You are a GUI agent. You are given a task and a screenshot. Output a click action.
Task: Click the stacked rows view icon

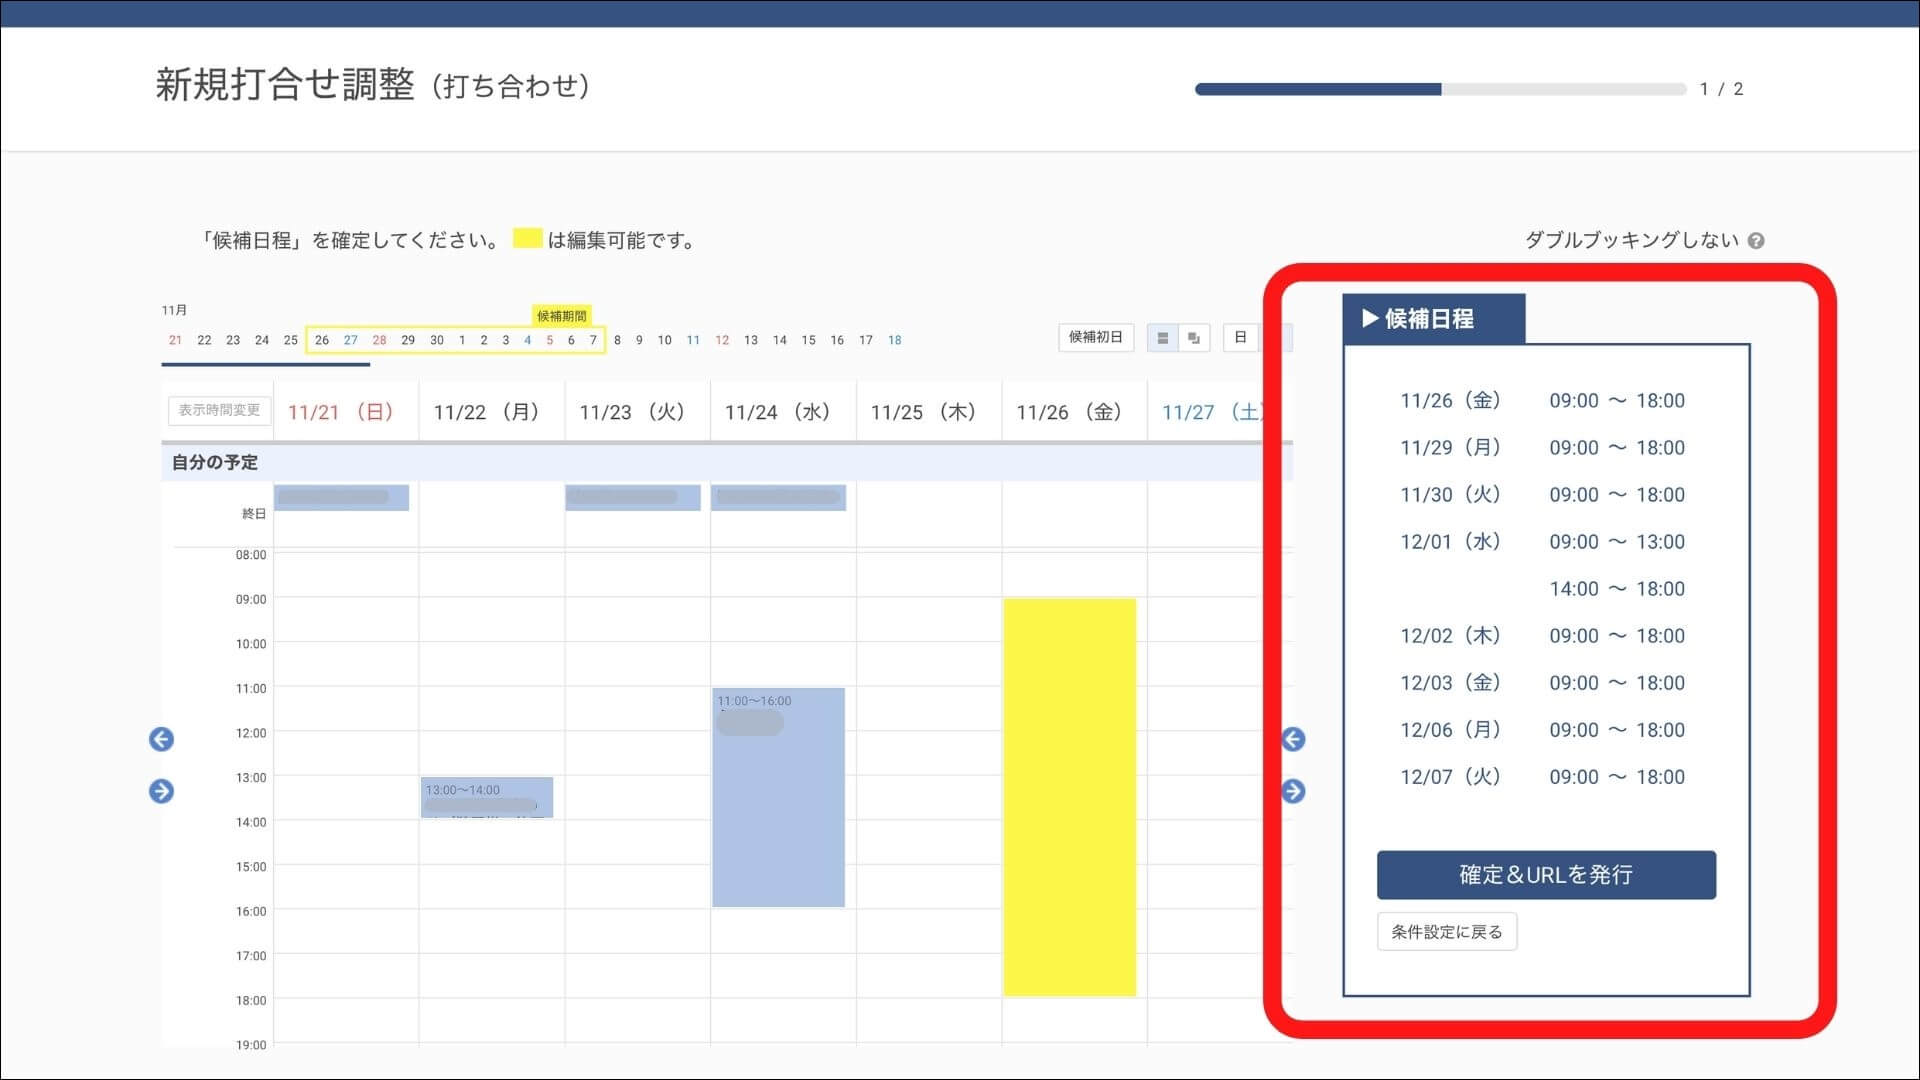pos(1162,338)
